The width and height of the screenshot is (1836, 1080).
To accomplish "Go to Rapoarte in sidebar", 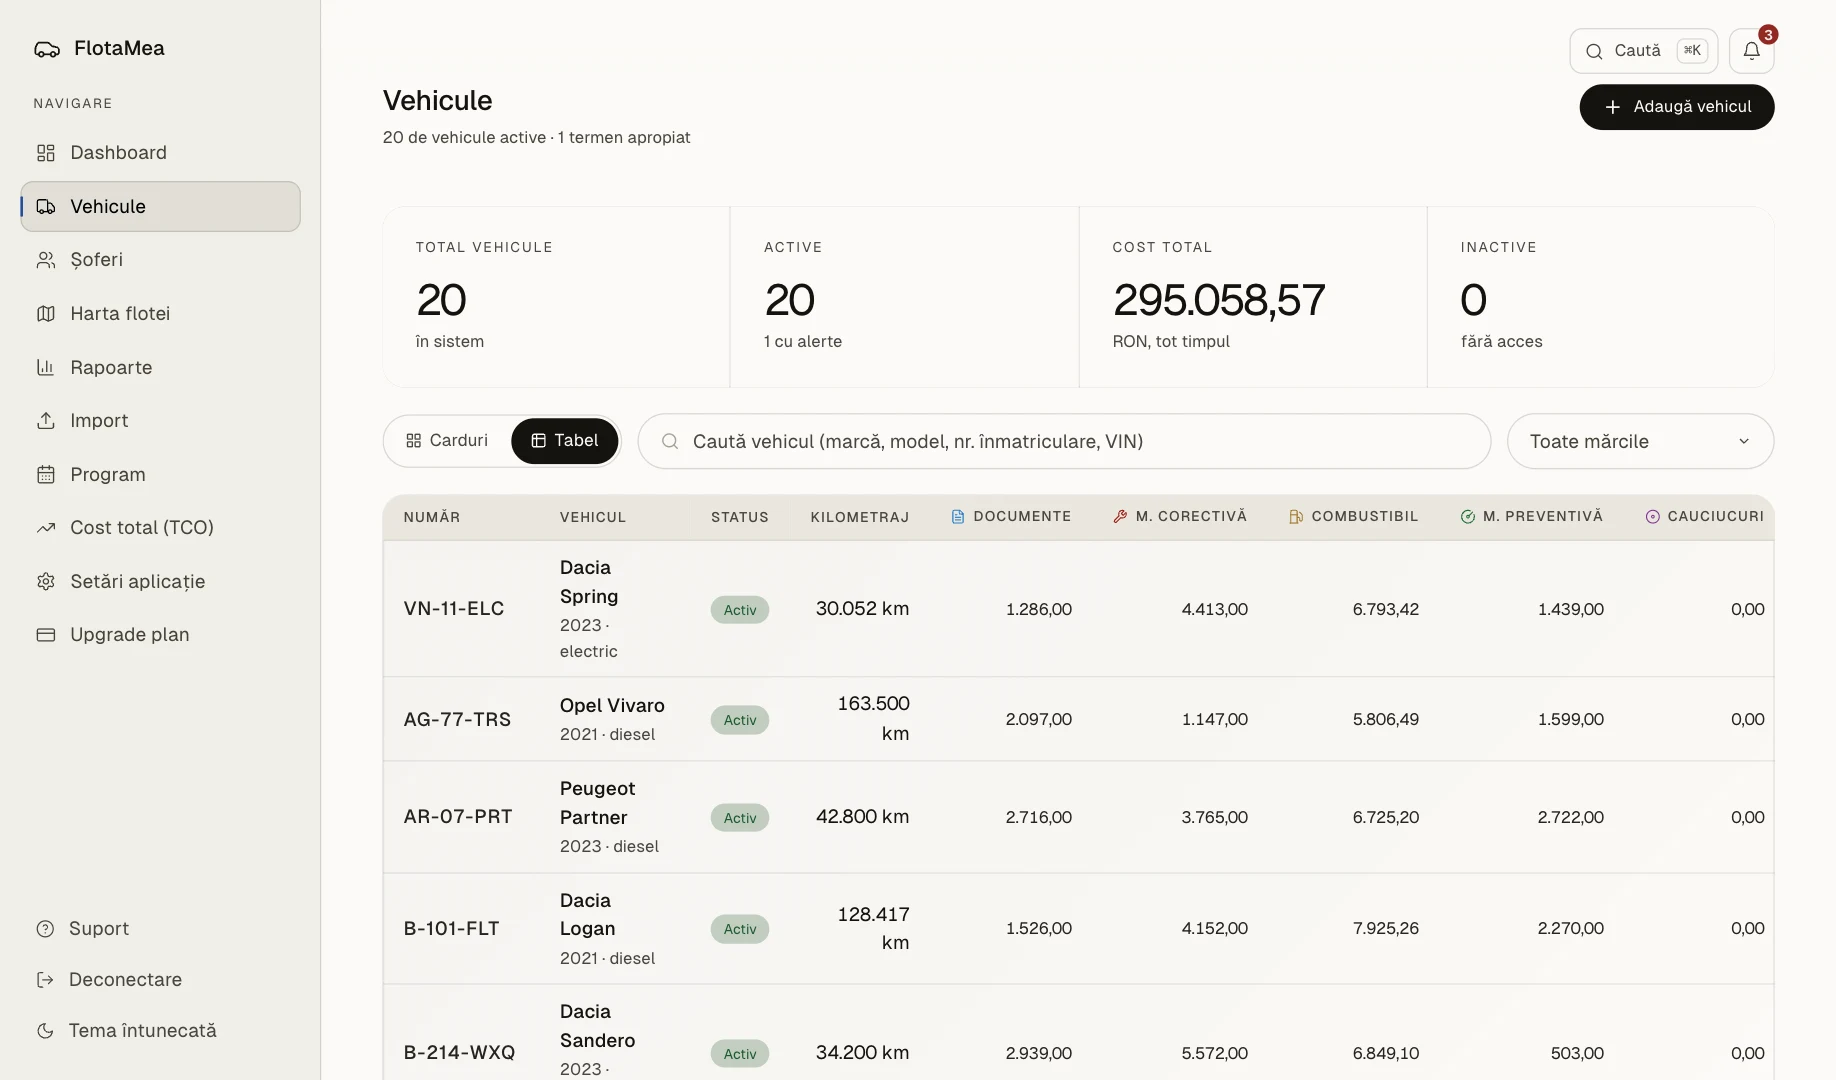I will [160, 368].
